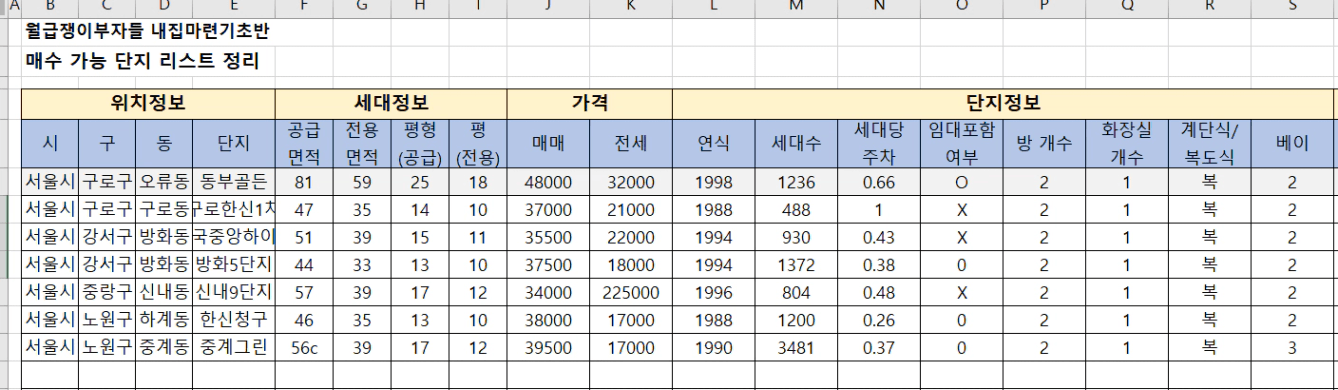Select the 동부골든 complex cell

tap(233, 182)
